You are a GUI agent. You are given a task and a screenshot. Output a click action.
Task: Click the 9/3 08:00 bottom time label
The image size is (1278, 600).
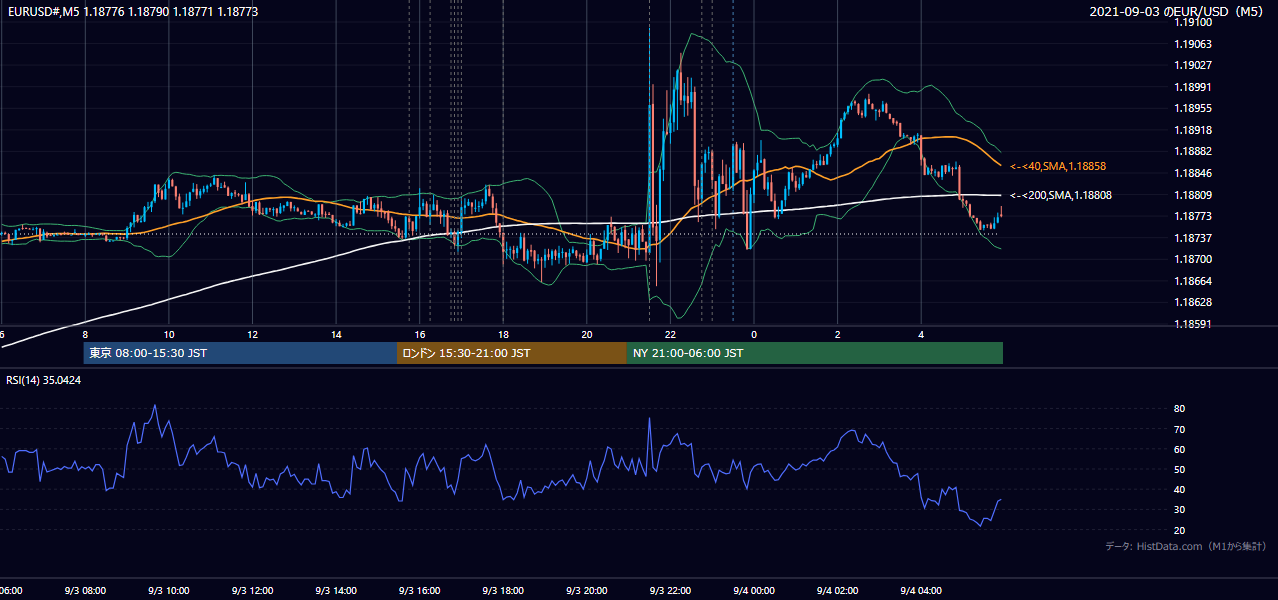(x=85, y=591)
